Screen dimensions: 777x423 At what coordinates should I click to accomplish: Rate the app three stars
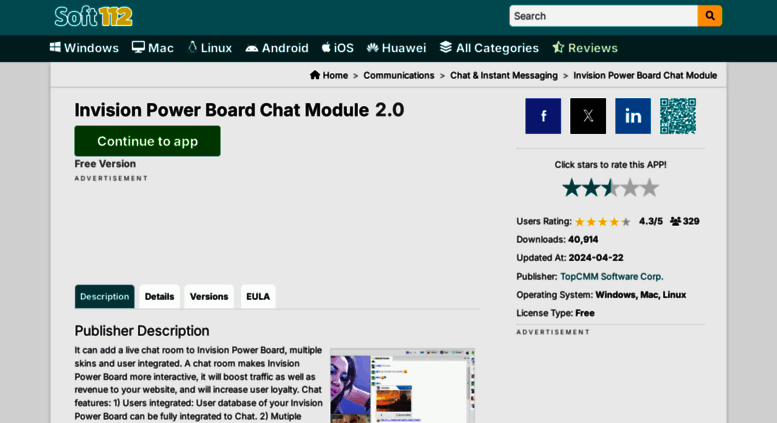610,188
